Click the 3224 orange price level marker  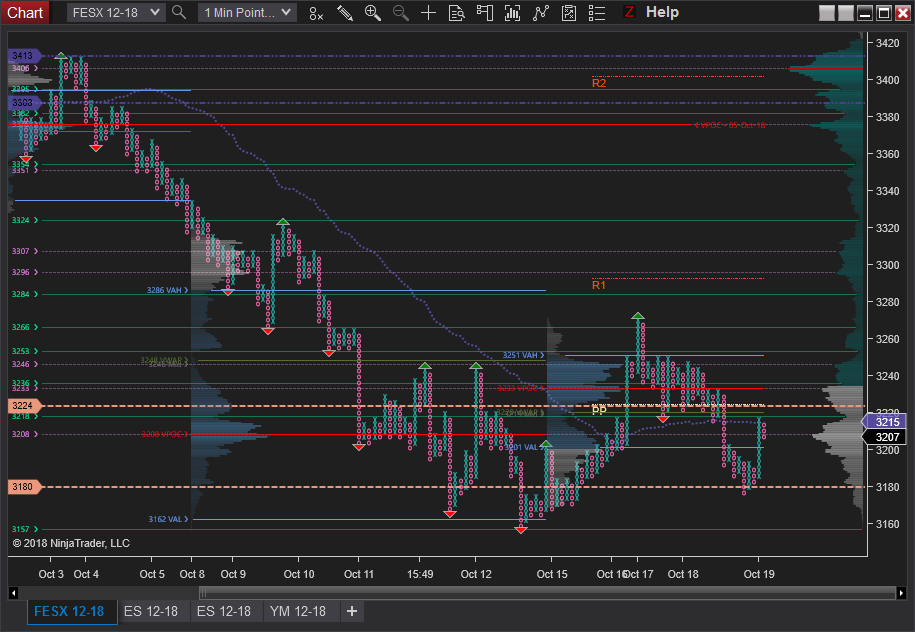23,406
